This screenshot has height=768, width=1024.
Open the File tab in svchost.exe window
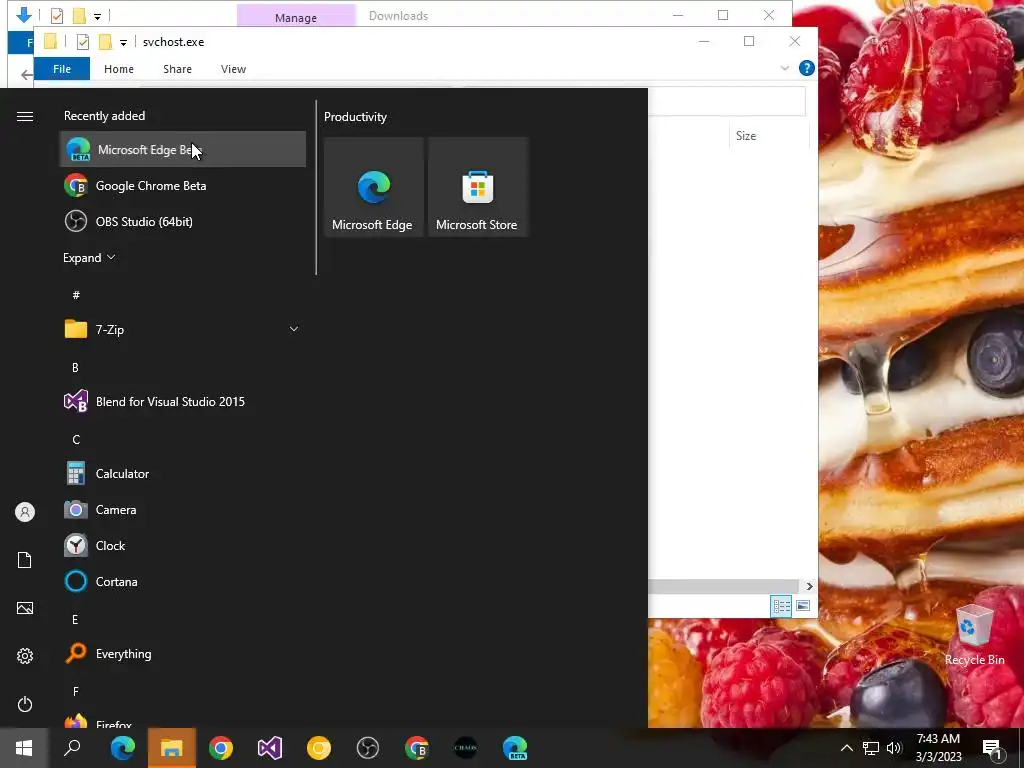pyautogui.click(x=62, y=69)
